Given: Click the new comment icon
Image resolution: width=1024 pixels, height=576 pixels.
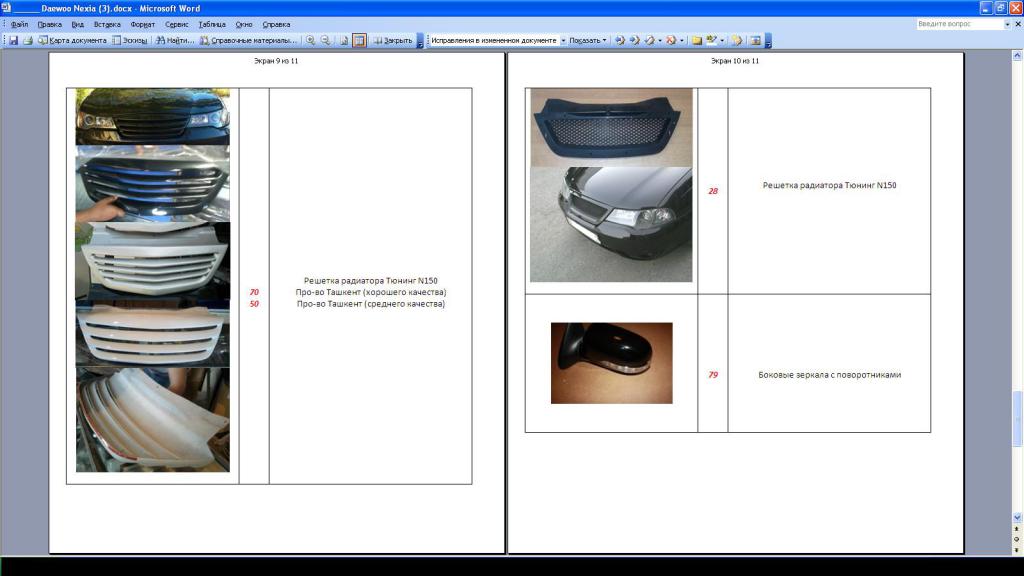Looking at the screenshot, I should click(x=697, y=41).
